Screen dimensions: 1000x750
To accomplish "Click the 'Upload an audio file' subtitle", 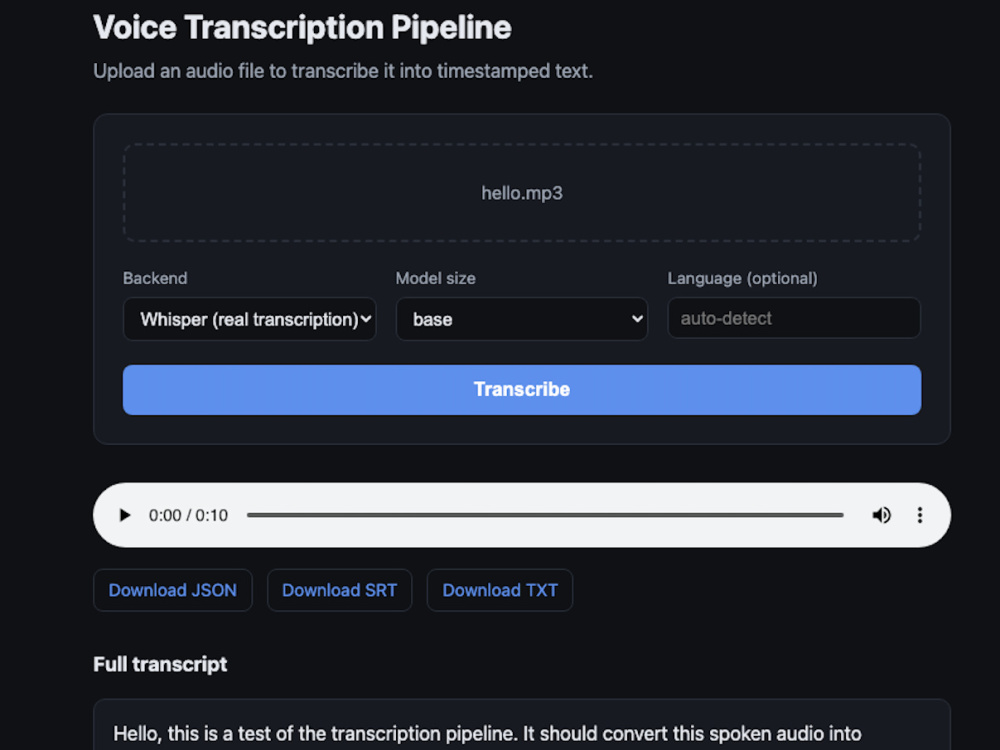I will (343, 71).
